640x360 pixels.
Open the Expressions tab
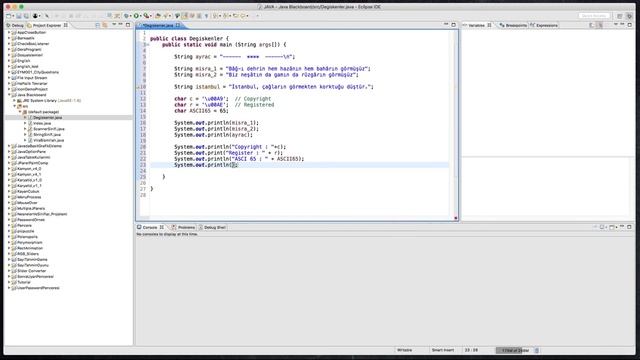544,25
